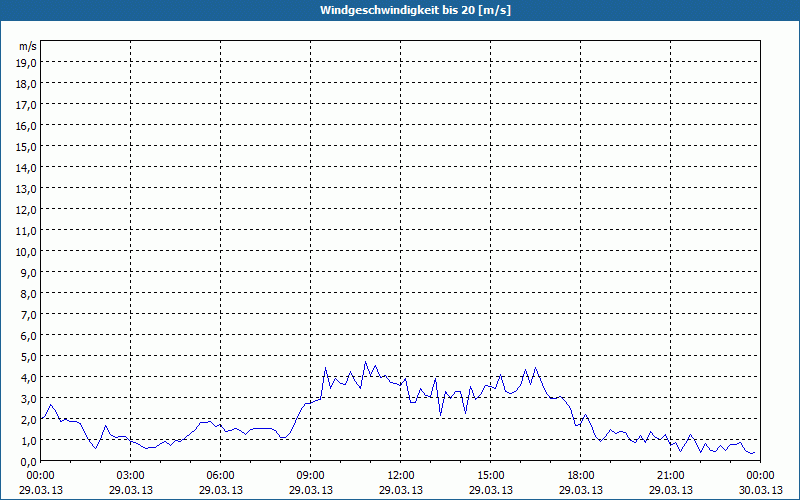Select the '12:00' time label
This screenshot has height=500, width=800.
pos(401,476)
